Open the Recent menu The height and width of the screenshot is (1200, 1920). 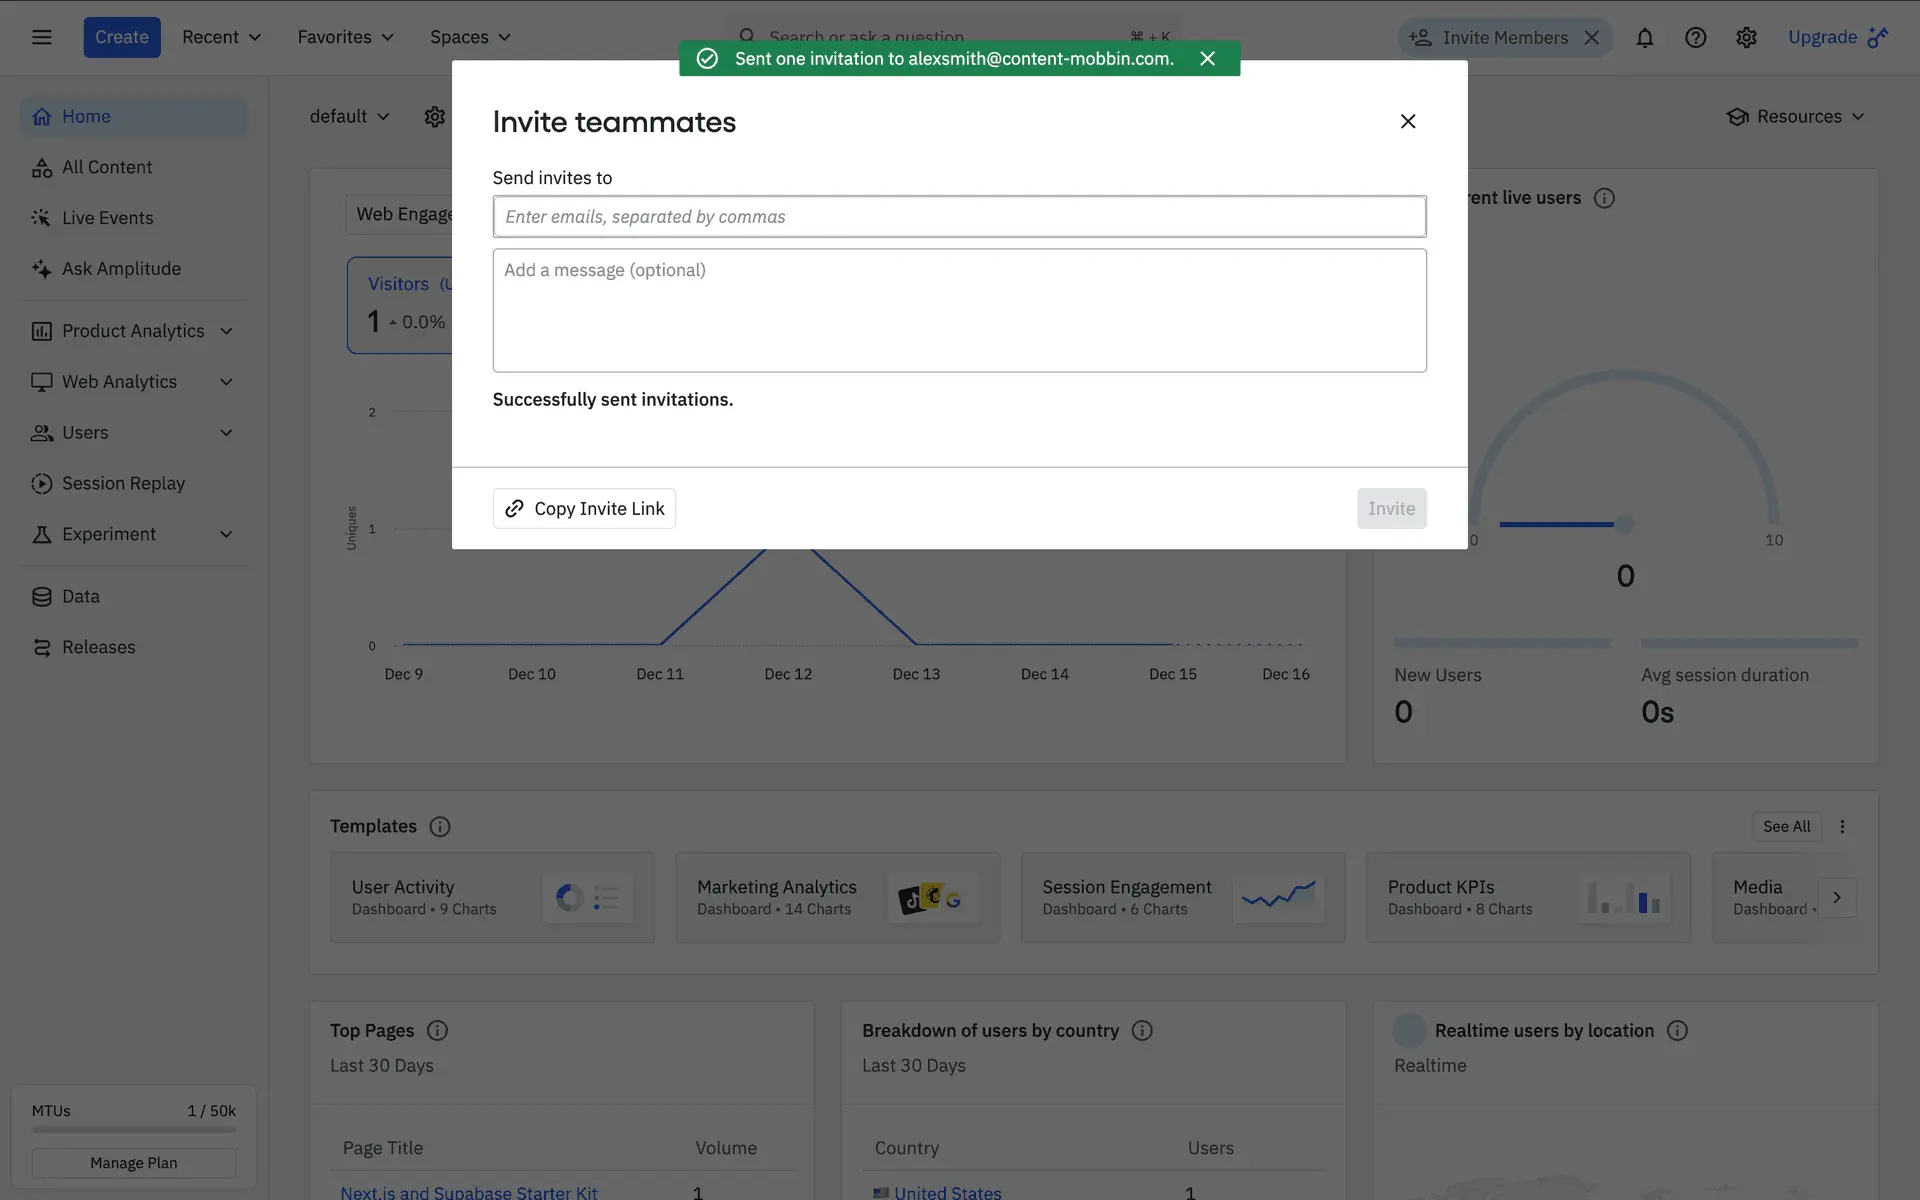point(221,37)
